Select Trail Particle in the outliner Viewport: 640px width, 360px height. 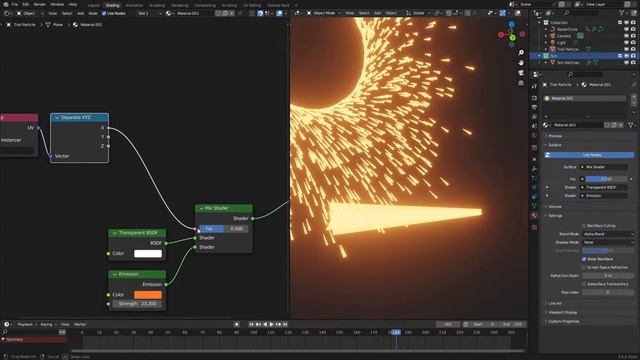[568, 49]
